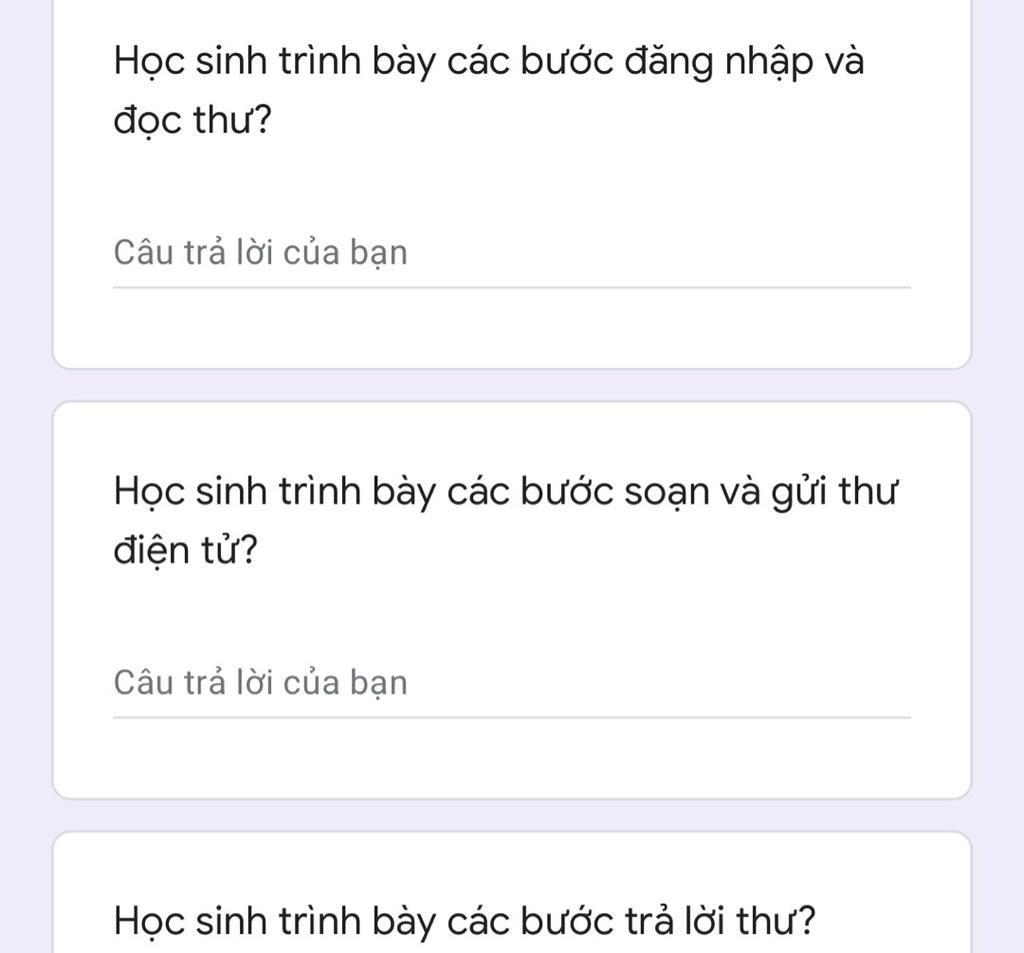The image size is (1024, 953).
Task: Focus the first "Câu trả lời của bạn" placeholder
Action: [x=260, y=254]
